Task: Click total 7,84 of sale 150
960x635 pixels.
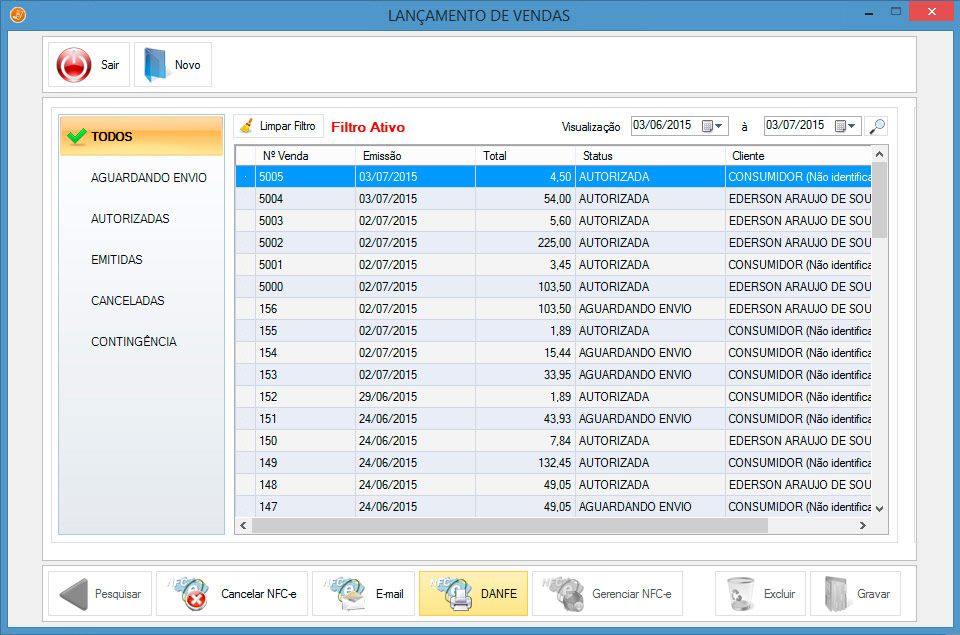Action: [560, 441]
